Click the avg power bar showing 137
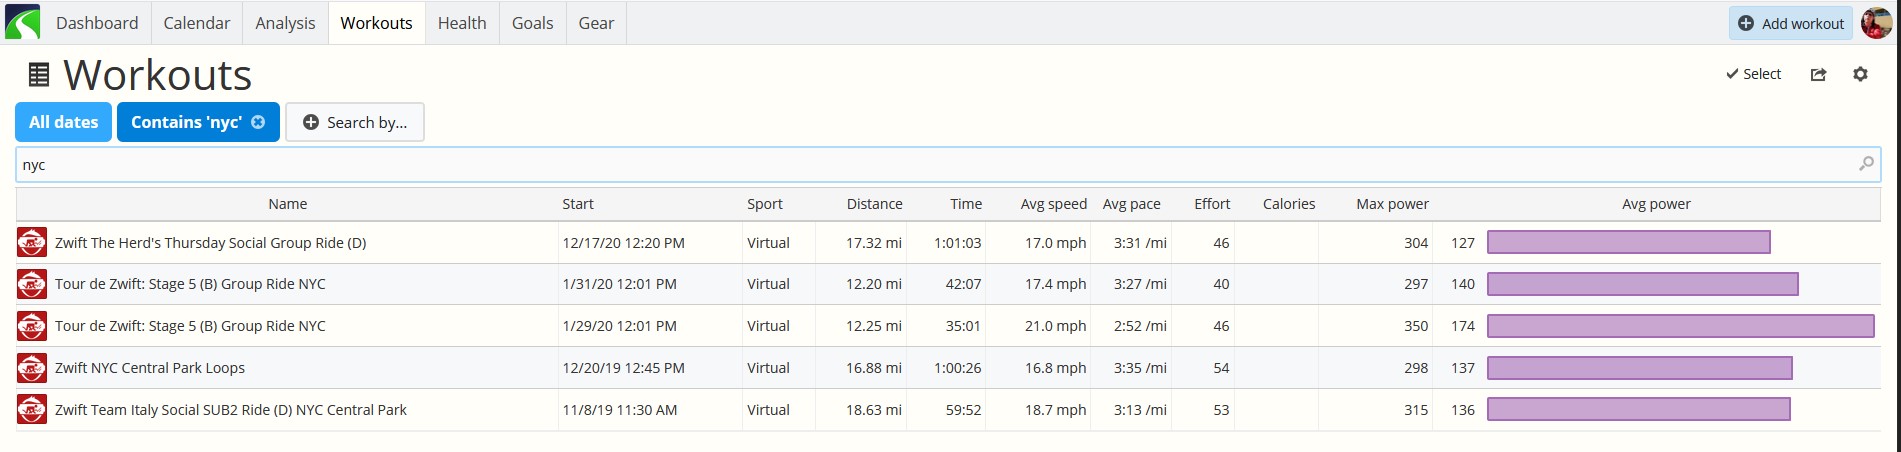The image size is (1901, 452). [x=1640, y=368]
